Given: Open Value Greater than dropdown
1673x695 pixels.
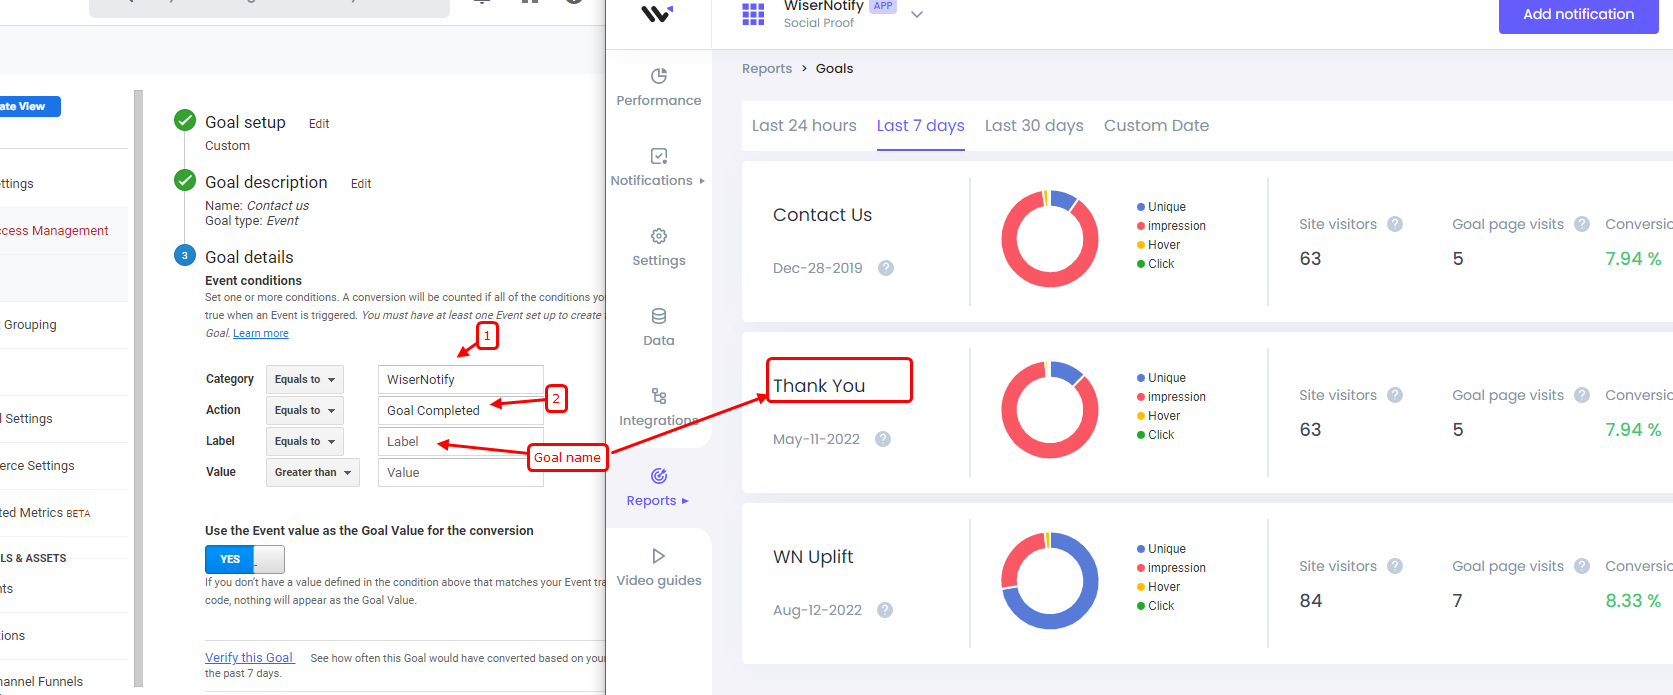Looking at the screenshot, I should [313, 472].
